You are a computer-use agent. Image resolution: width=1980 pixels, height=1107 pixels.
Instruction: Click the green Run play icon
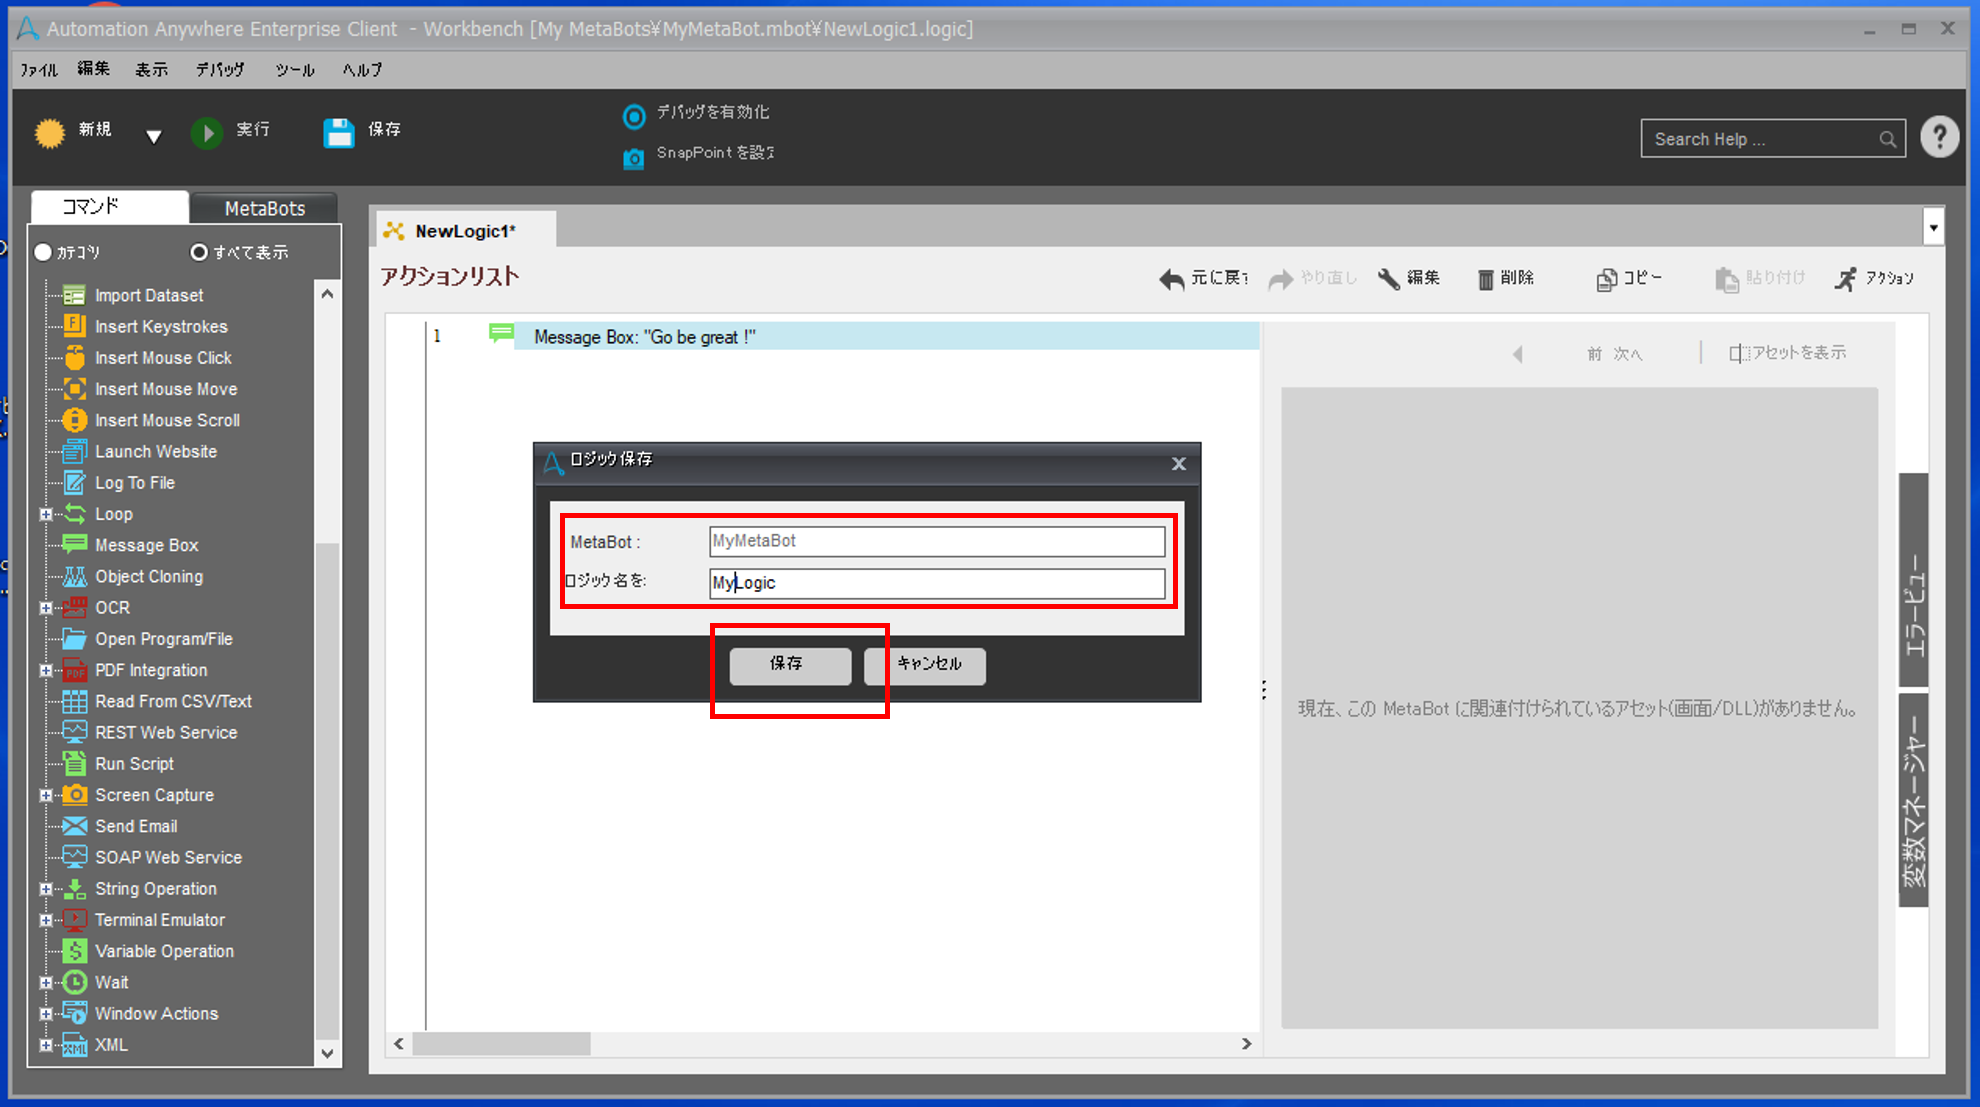click(207, 132)
